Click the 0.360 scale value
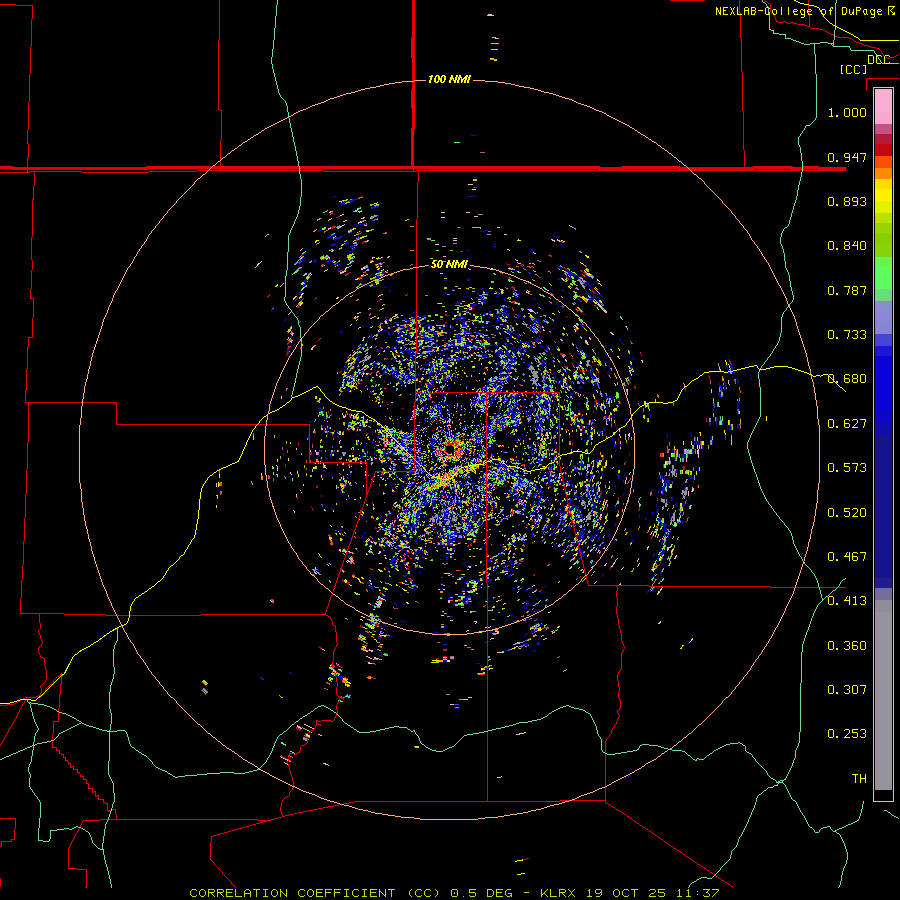 tap(847, 646)
